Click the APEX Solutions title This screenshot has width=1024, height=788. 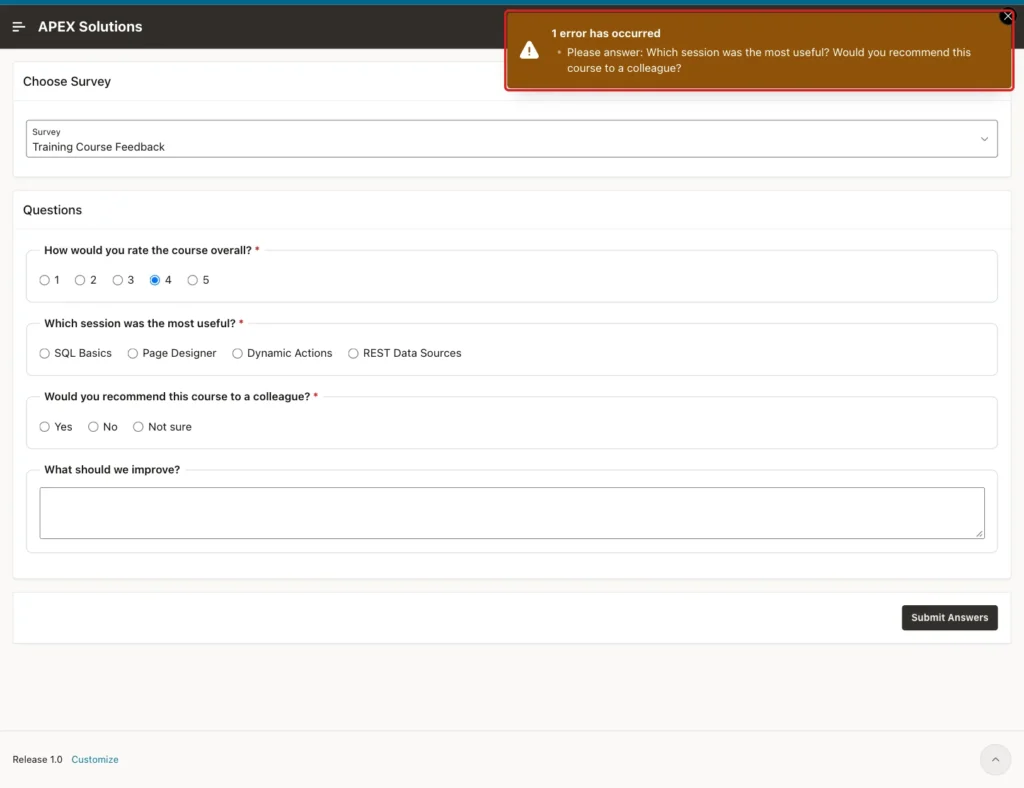(90, 27)
